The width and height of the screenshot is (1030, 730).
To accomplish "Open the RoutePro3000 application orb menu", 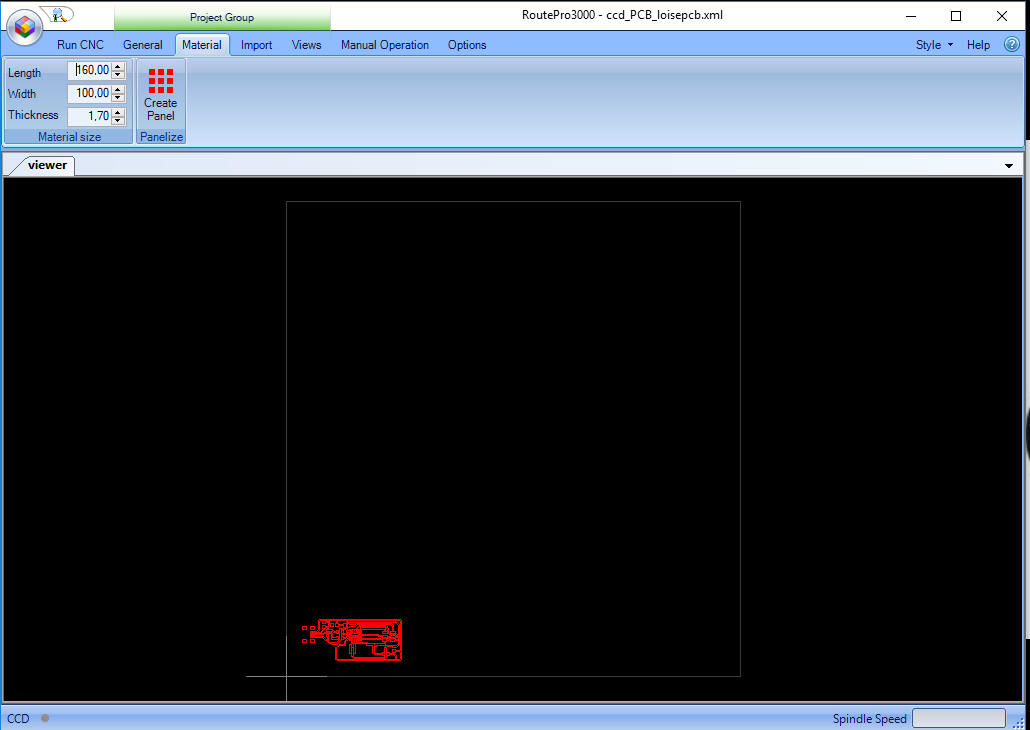I will pos(24,27).
